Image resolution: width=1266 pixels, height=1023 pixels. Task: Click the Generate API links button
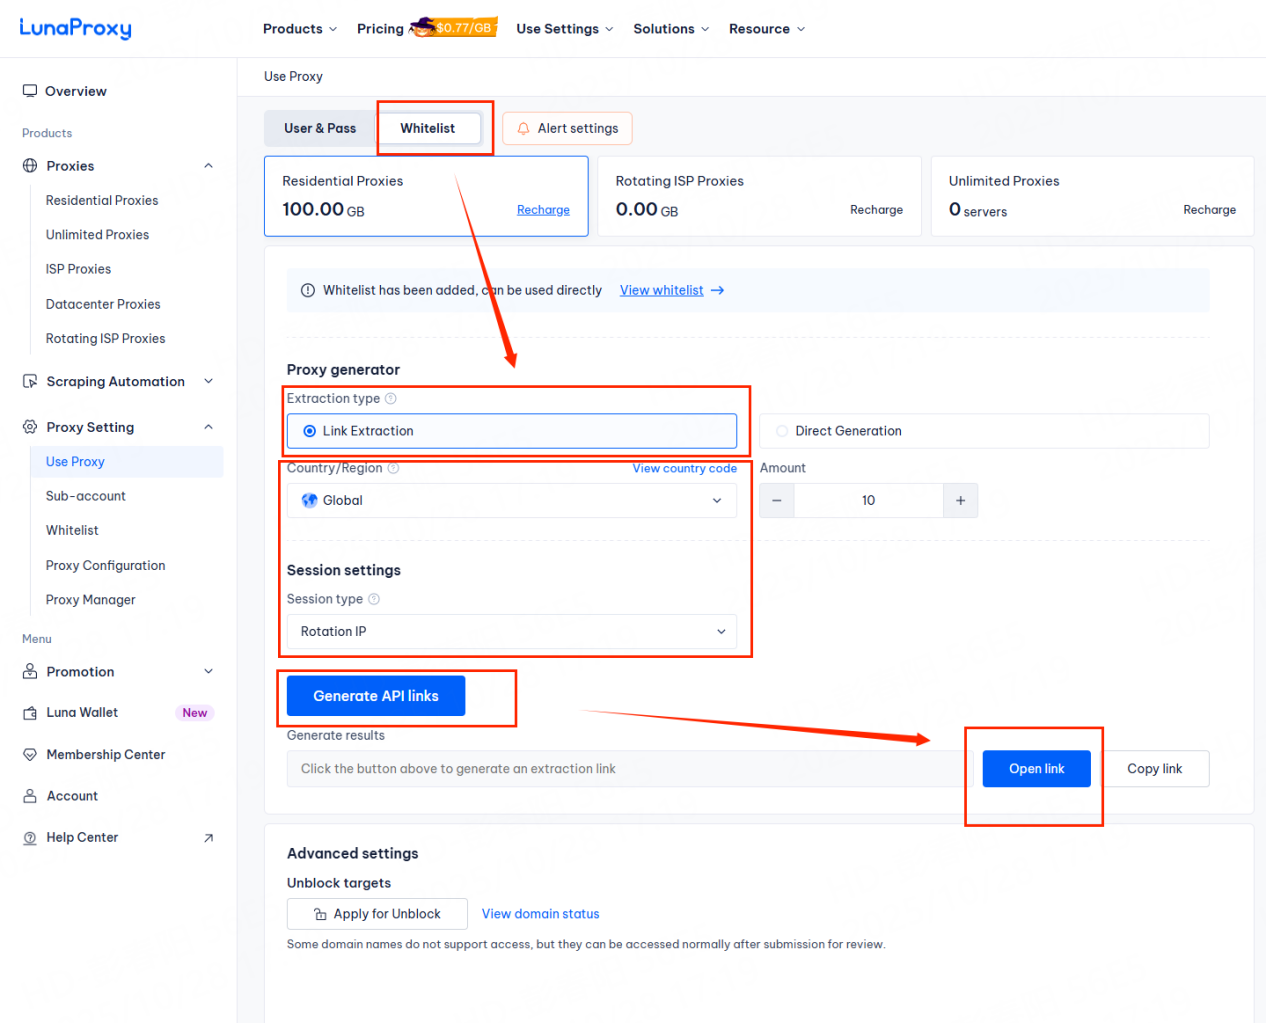pos(374,695)
